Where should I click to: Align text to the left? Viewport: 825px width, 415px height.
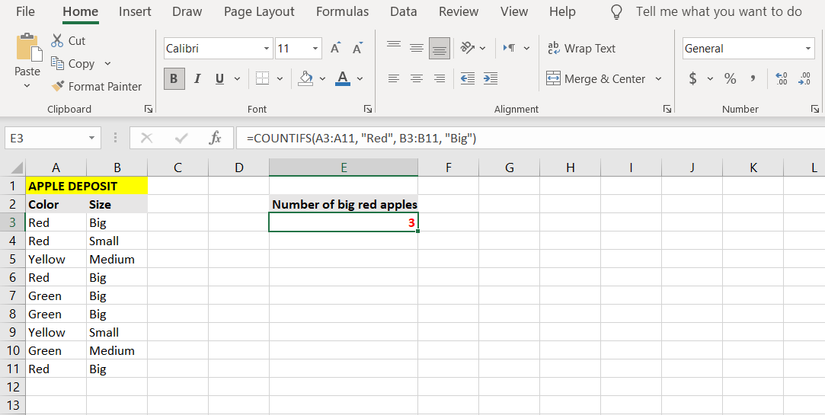click(x=394, y=79)
